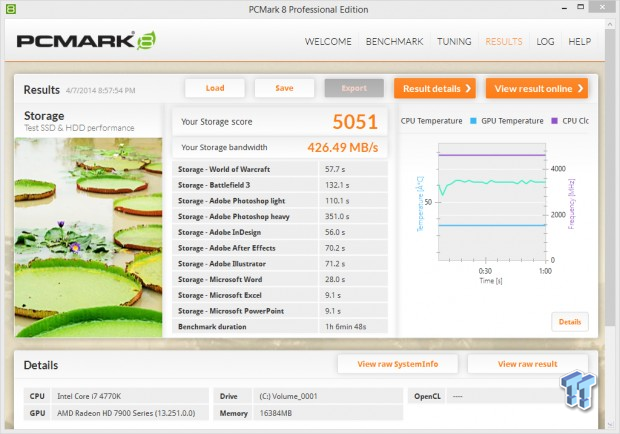Image resolution: width=620 pixels, height=434 pixels.
Task: Click the PCMark app icon in title bar
Action: [x=11, y=9]
